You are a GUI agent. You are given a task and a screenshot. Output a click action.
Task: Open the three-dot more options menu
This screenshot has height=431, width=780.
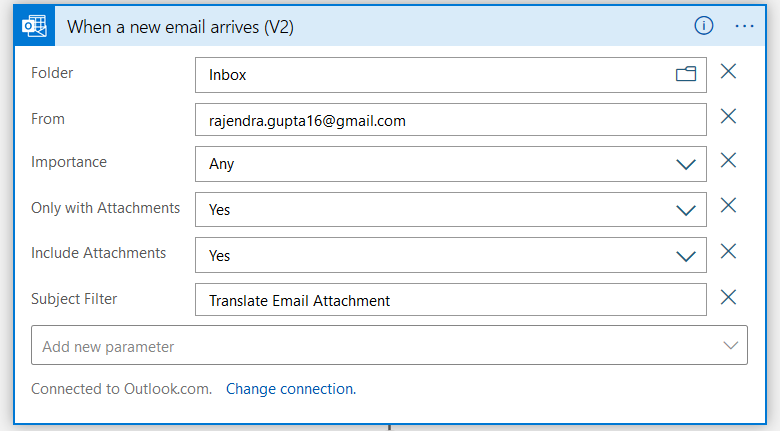tap(745, 26)
